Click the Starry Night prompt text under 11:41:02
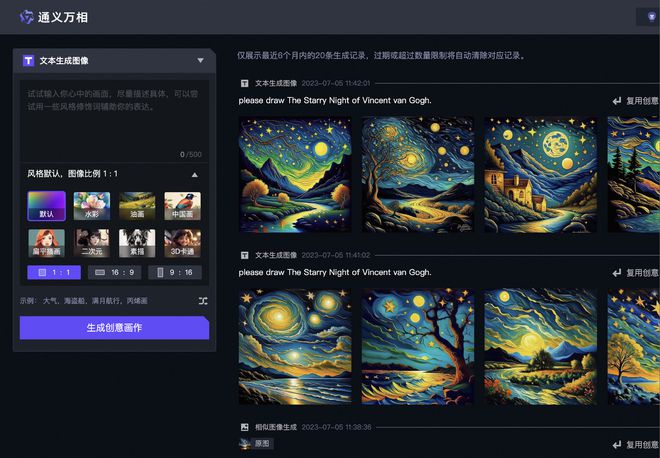Image resolution: width=660 pixels, height=458 pixels. 335,272
